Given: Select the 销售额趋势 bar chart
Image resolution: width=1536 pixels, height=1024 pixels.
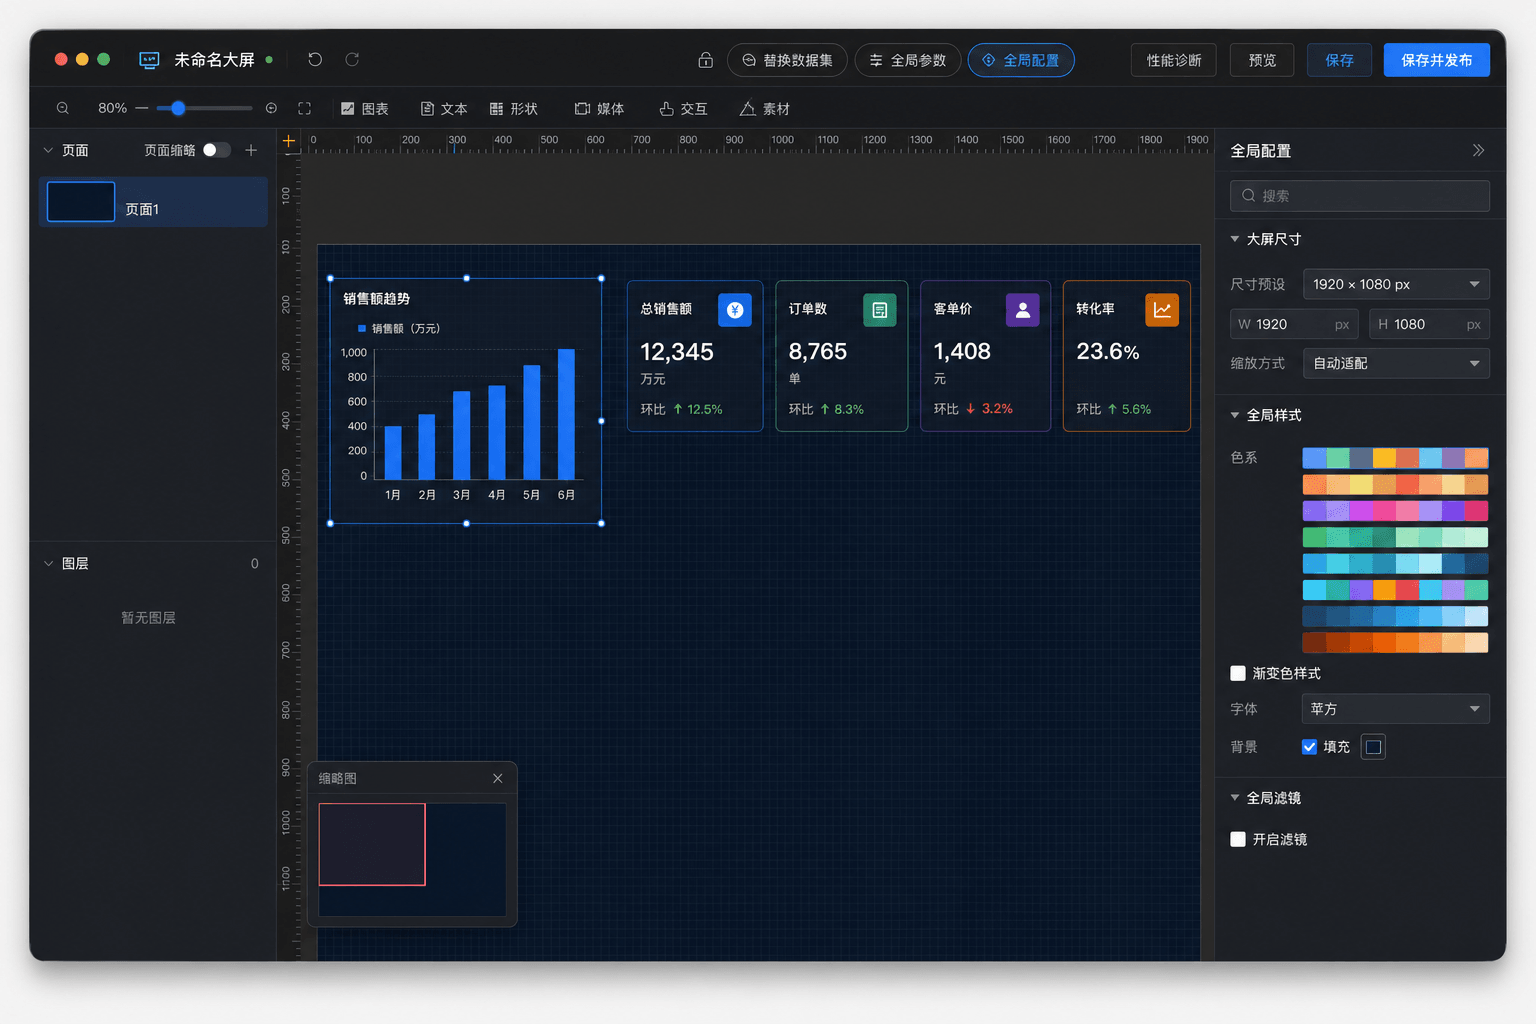Looking at the screenshot, I should [465, 400].
